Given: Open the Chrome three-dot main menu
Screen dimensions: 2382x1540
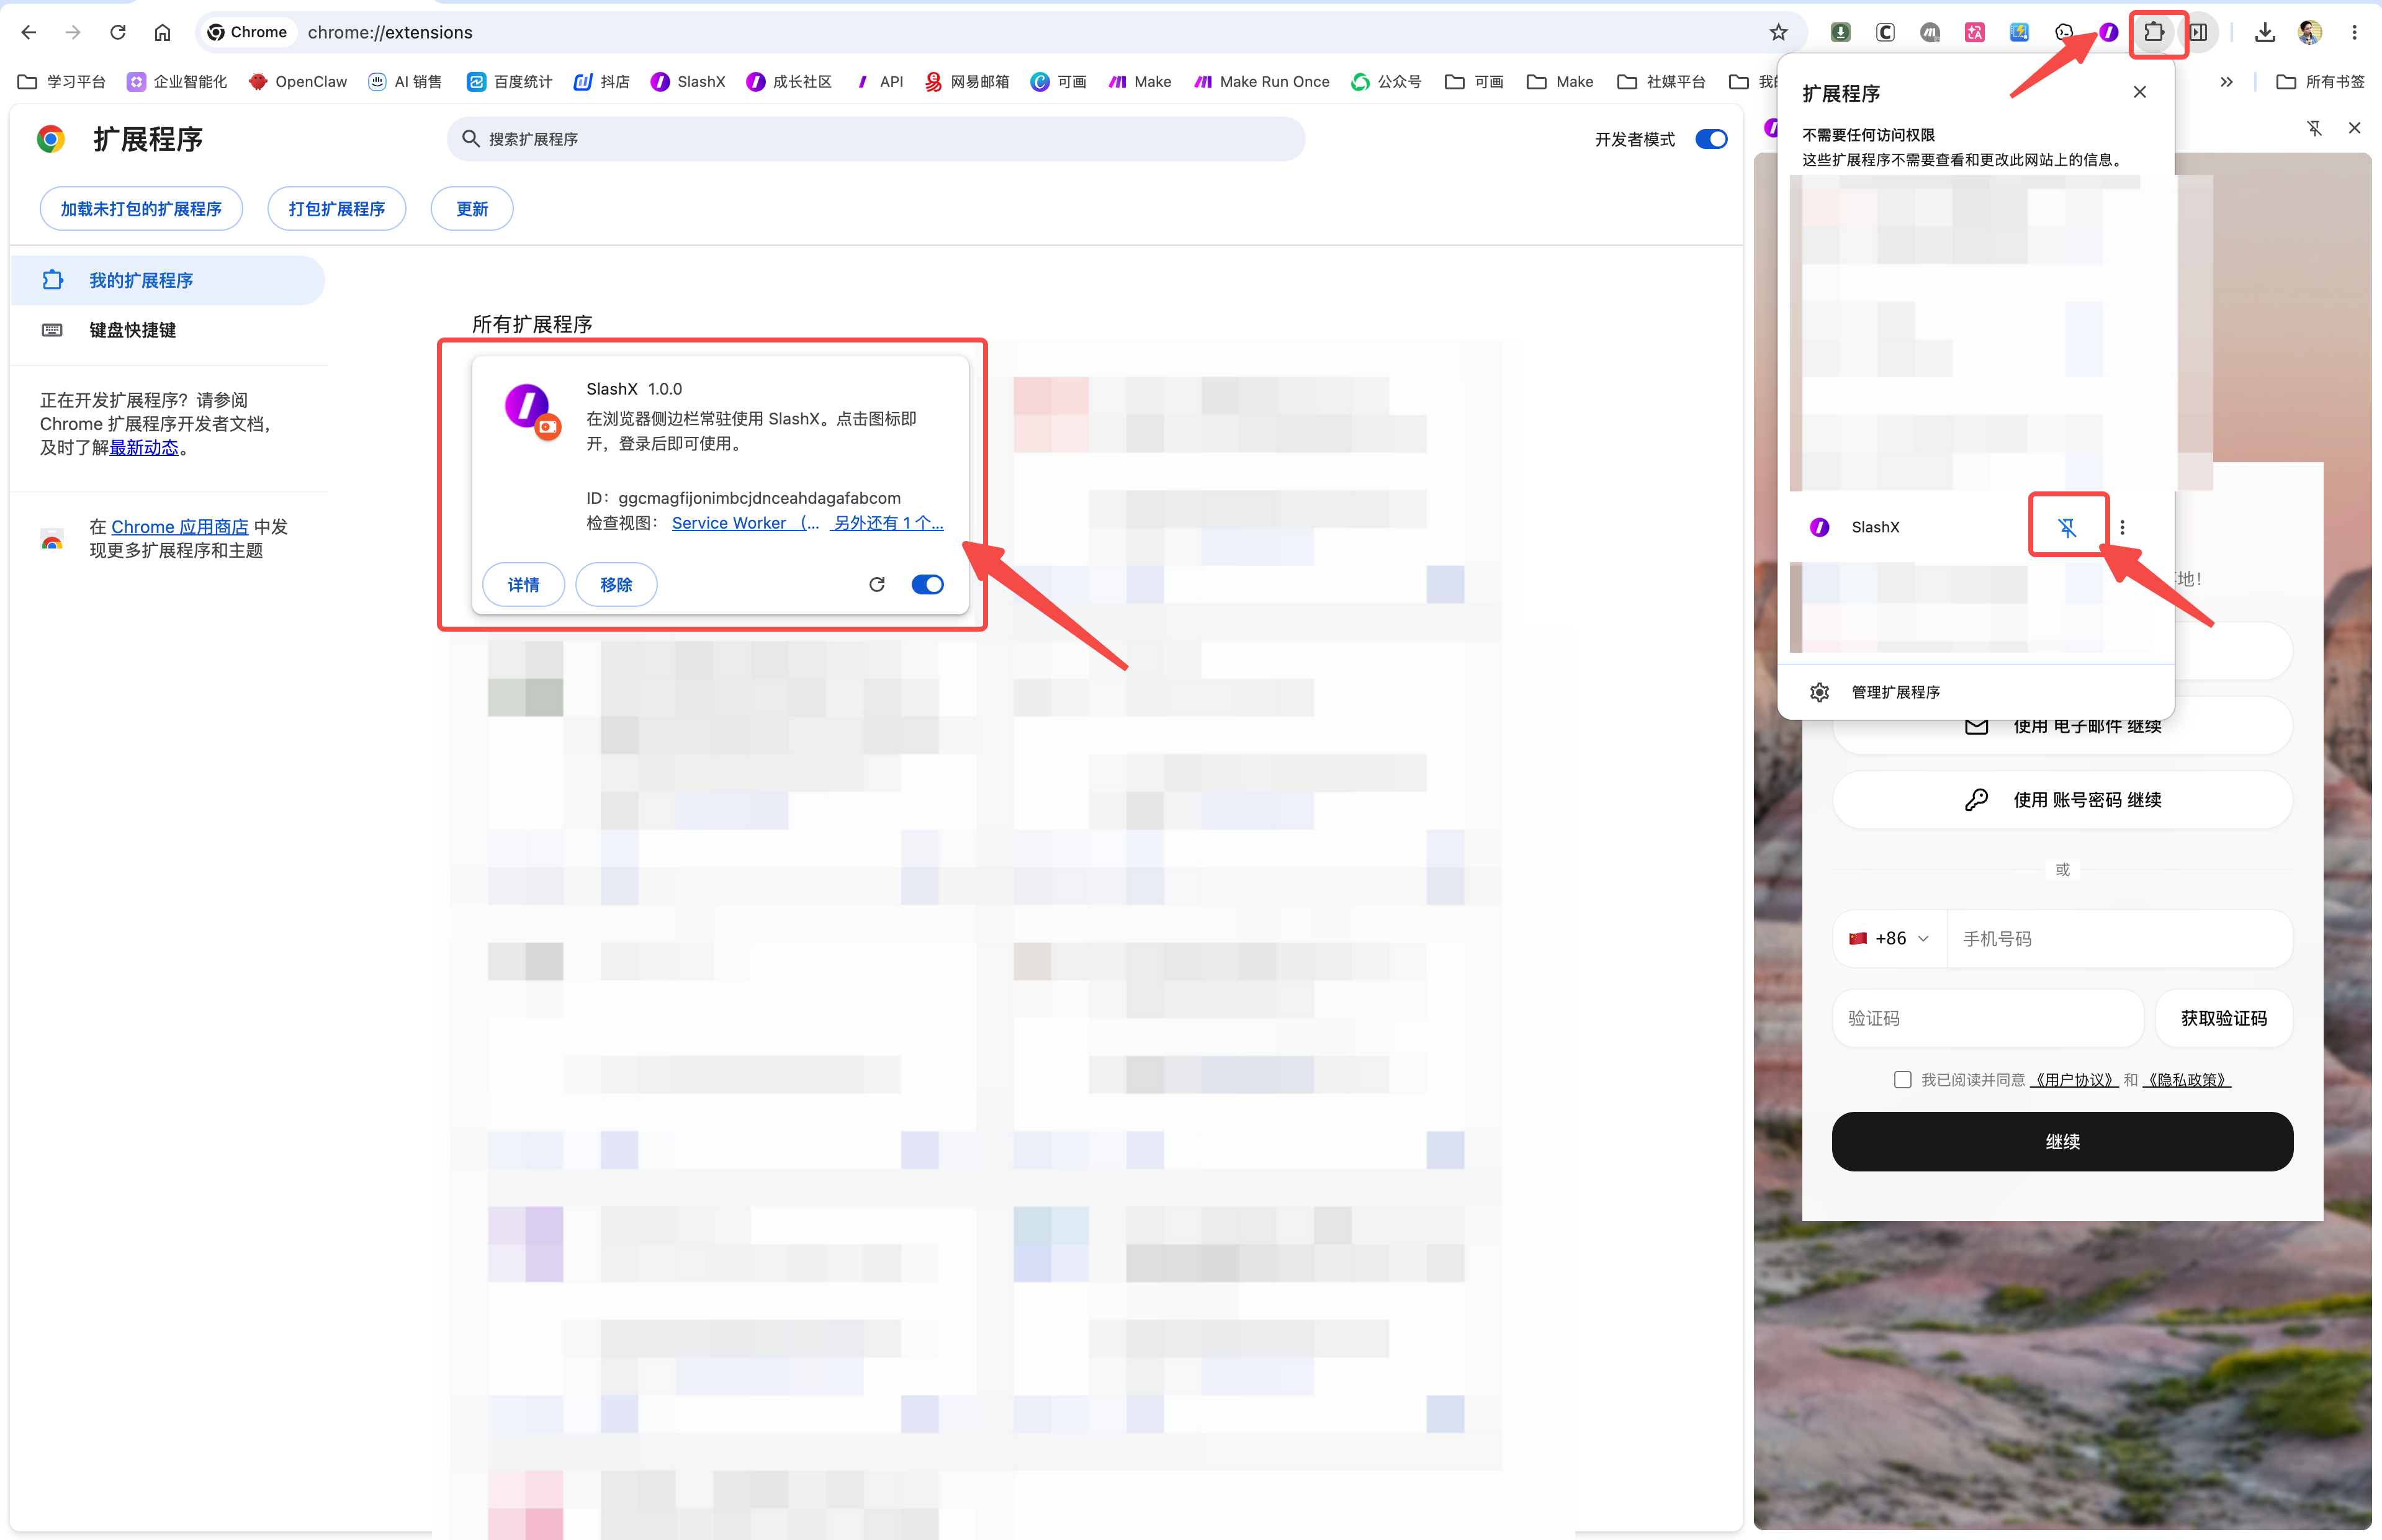Looking at the screenshot, I should 2355,32.
